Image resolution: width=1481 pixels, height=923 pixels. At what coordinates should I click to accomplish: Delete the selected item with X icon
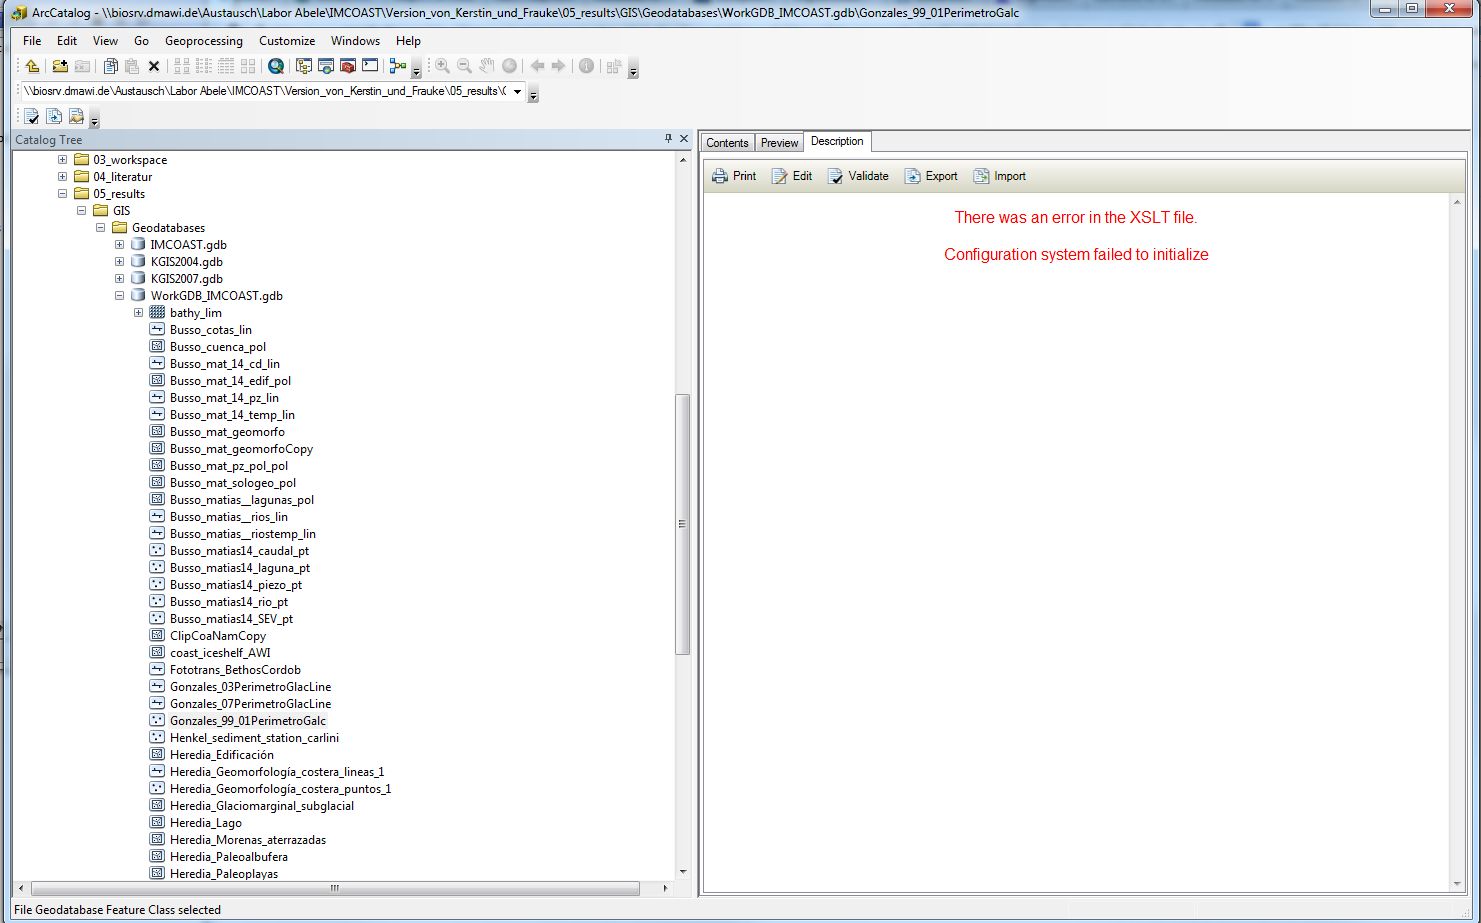coord(154,66)
